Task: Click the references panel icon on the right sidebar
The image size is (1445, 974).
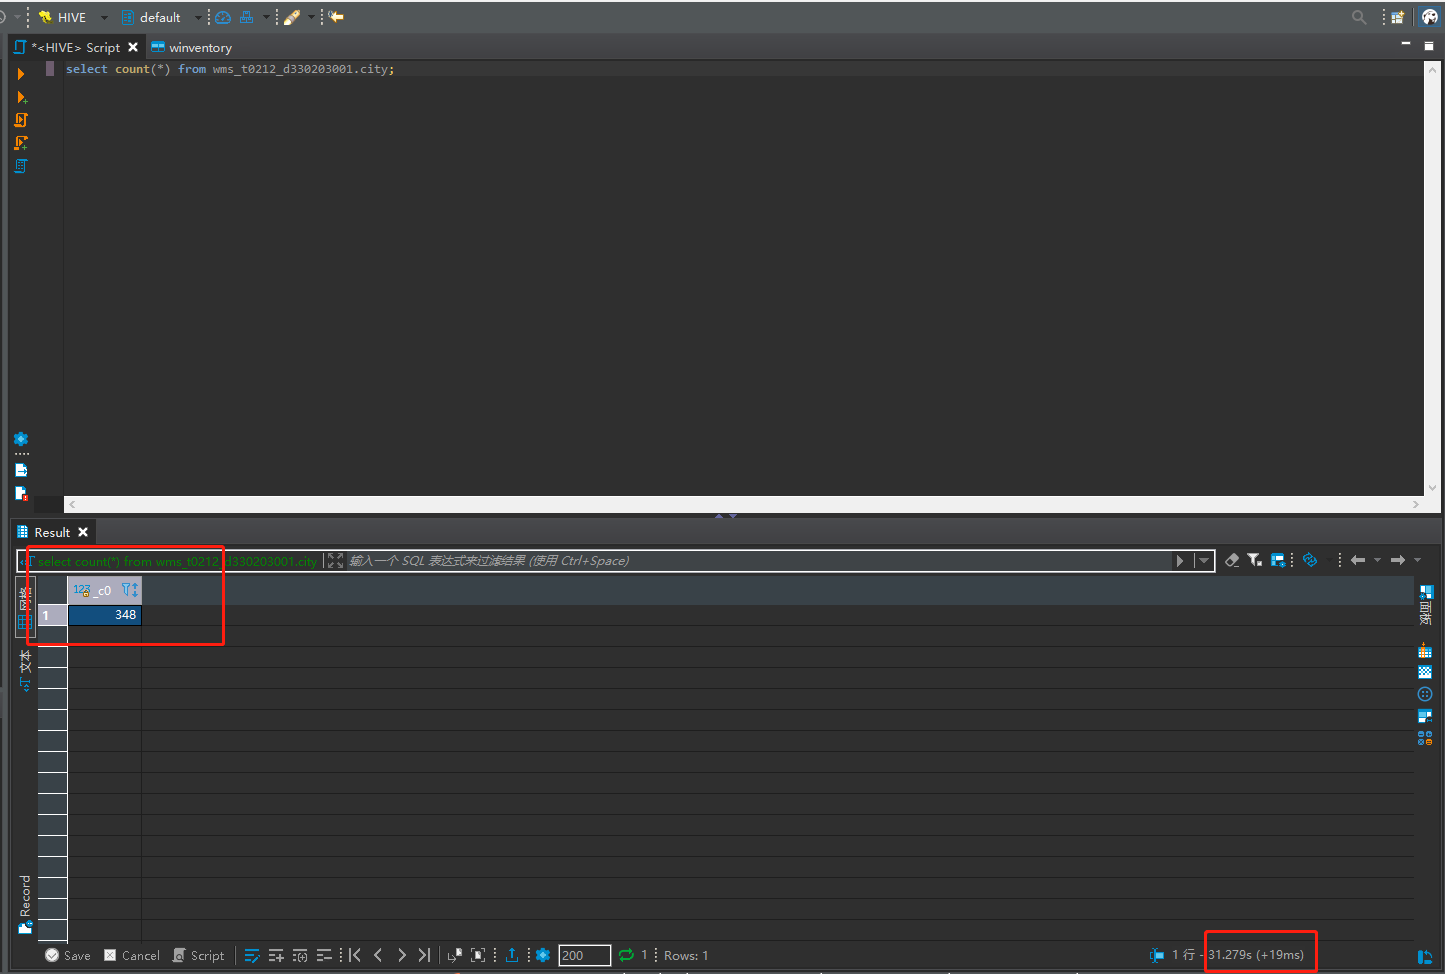Action: click(1425, 738)
